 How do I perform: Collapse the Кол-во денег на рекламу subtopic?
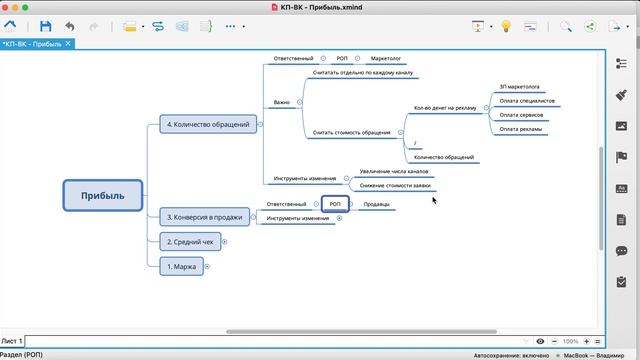coord(486,108)
